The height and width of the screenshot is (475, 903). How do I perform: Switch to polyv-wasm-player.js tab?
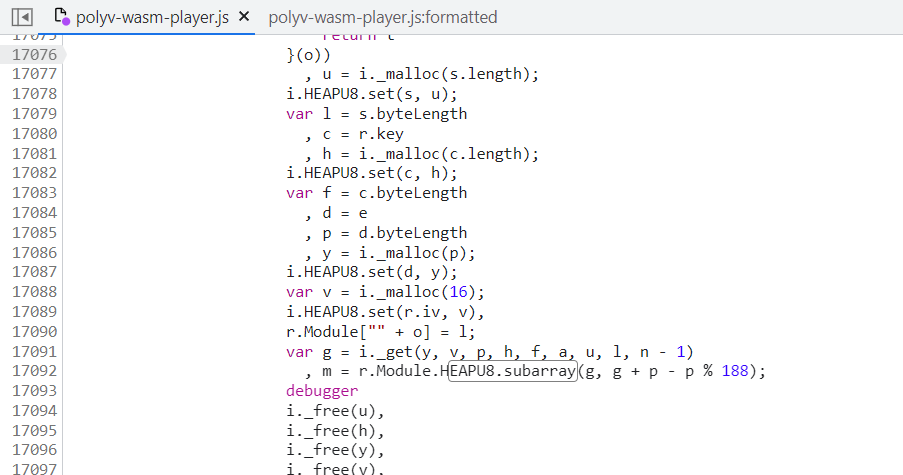153,17
